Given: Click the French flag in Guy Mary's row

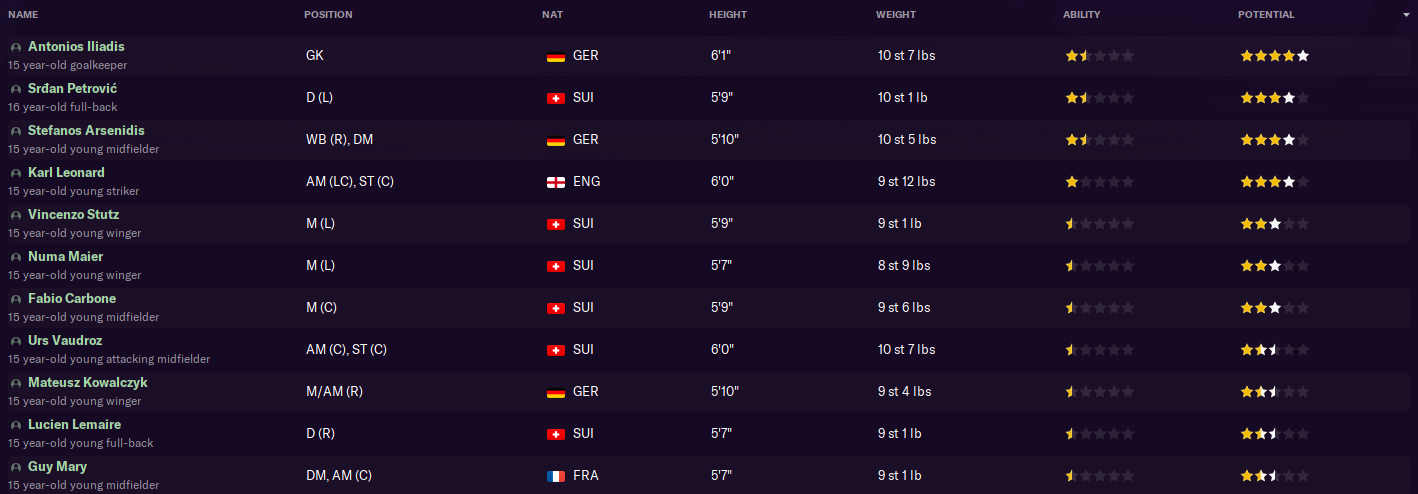Looking at the screenshot, I should pyautogui.click(x=556, y=476).
